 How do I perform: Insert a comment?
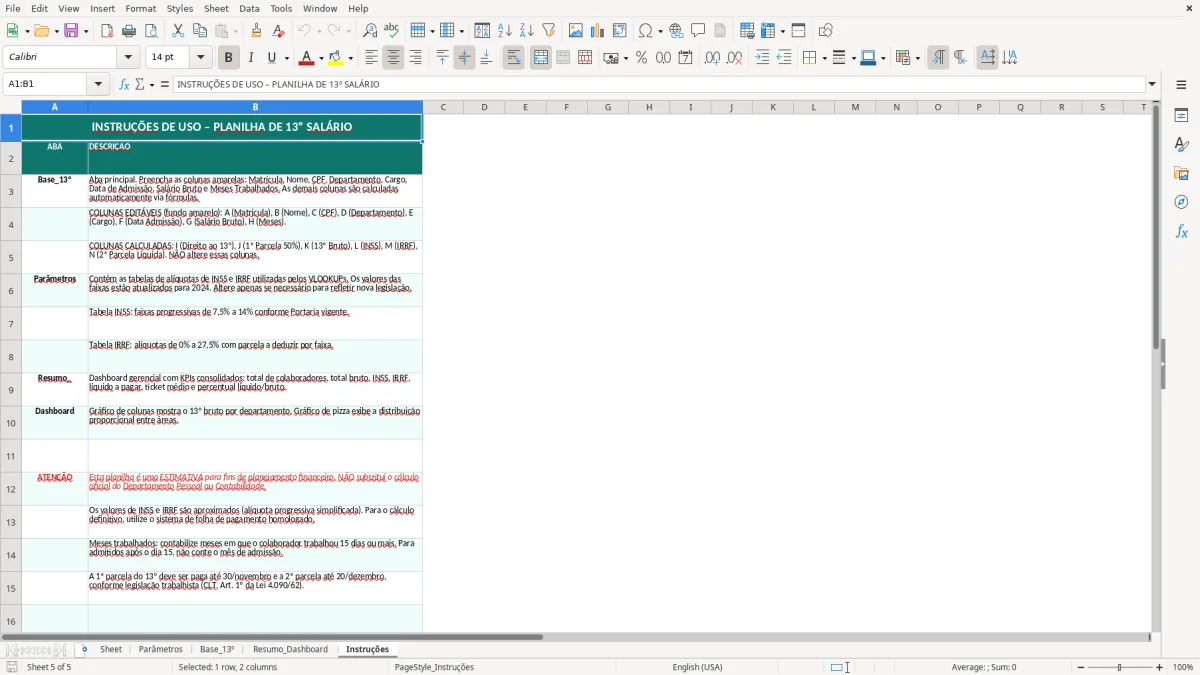[698, 31]
